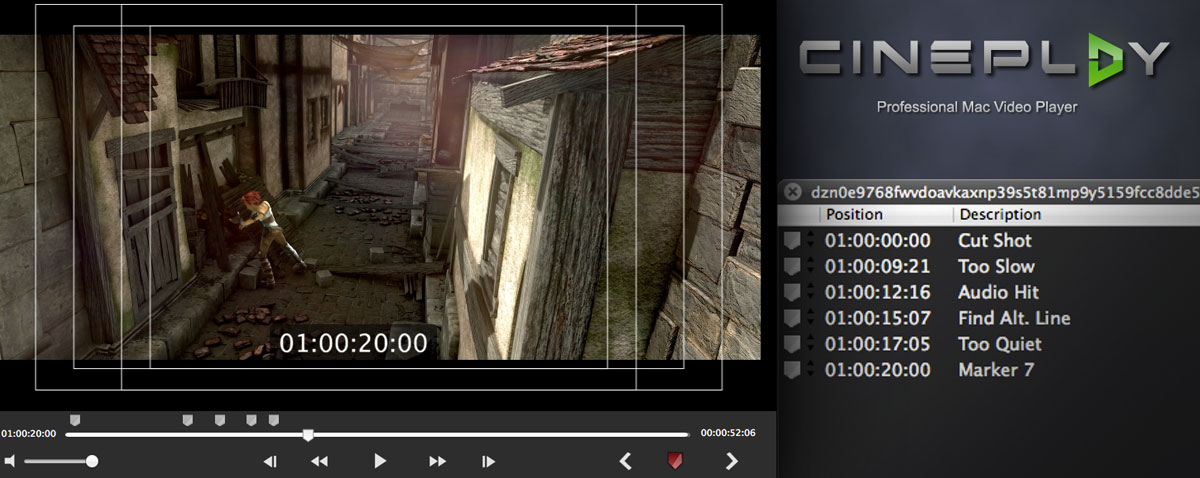Start playback with the Play button
The width and height of the screenshot is (1200, 478).
pos(380,461)
